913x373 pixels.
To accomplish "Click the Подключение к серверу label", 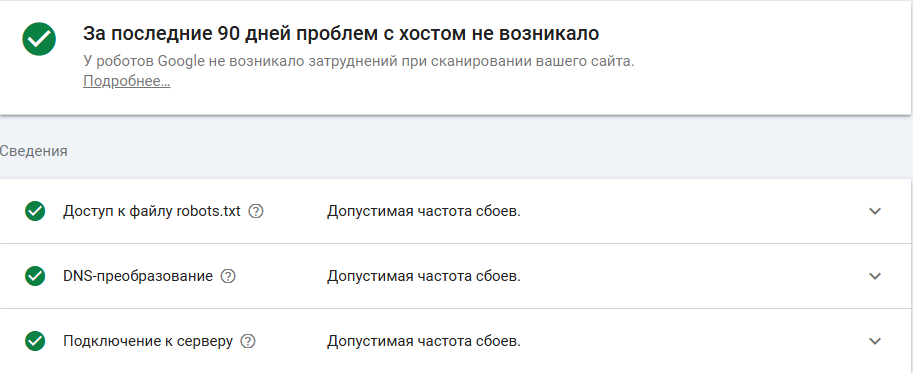I will tap(148, 341).
